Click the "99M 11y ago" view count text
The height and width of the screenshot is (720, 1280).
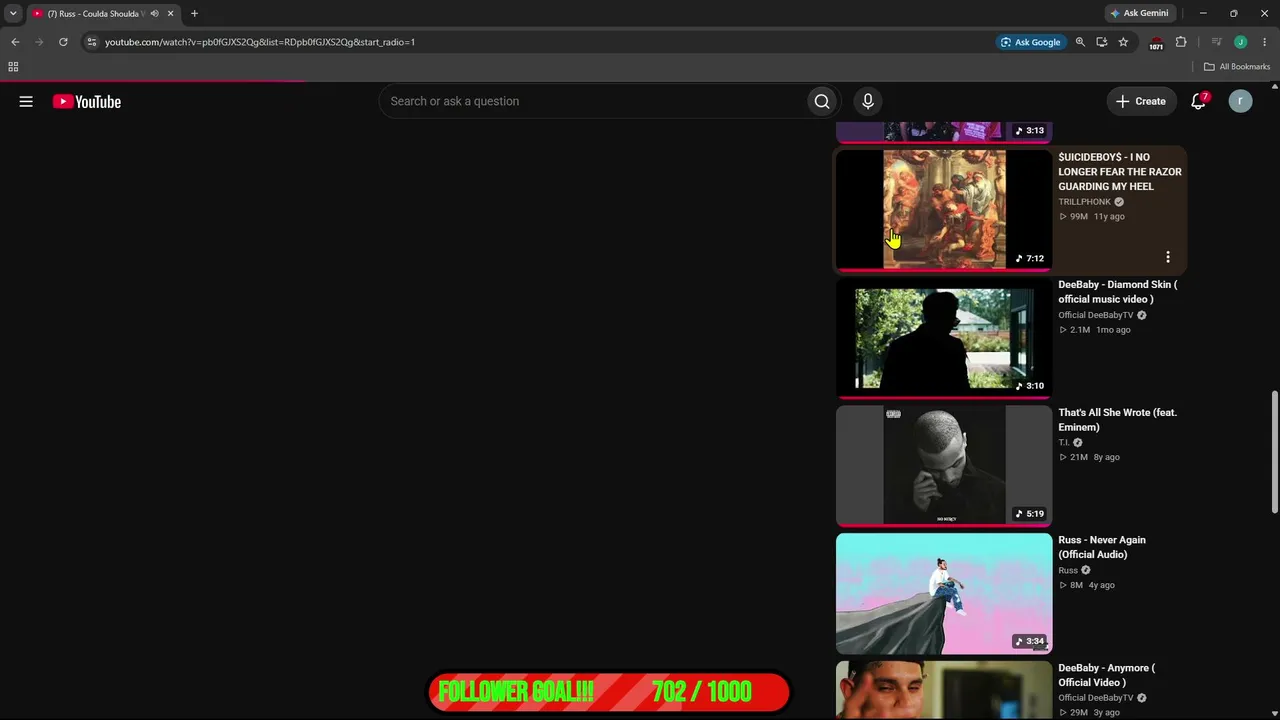point(1091,216)
